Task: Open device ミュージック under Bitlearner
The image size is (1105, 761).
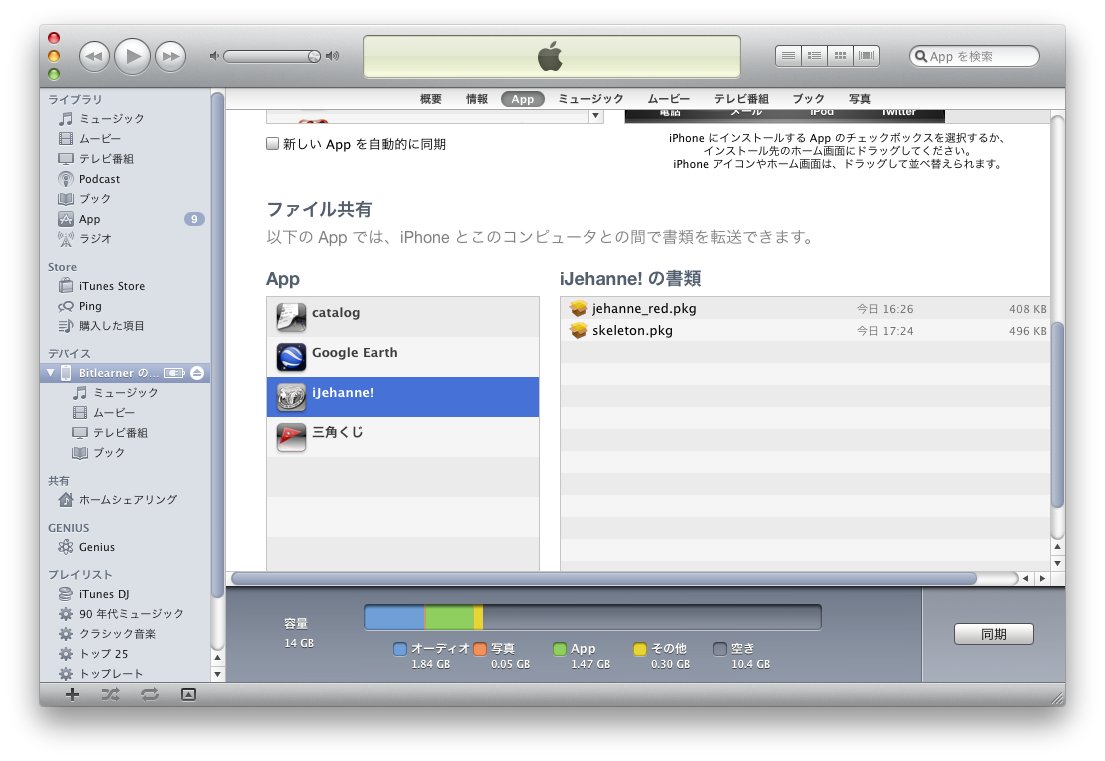Action: coord(125,392)
